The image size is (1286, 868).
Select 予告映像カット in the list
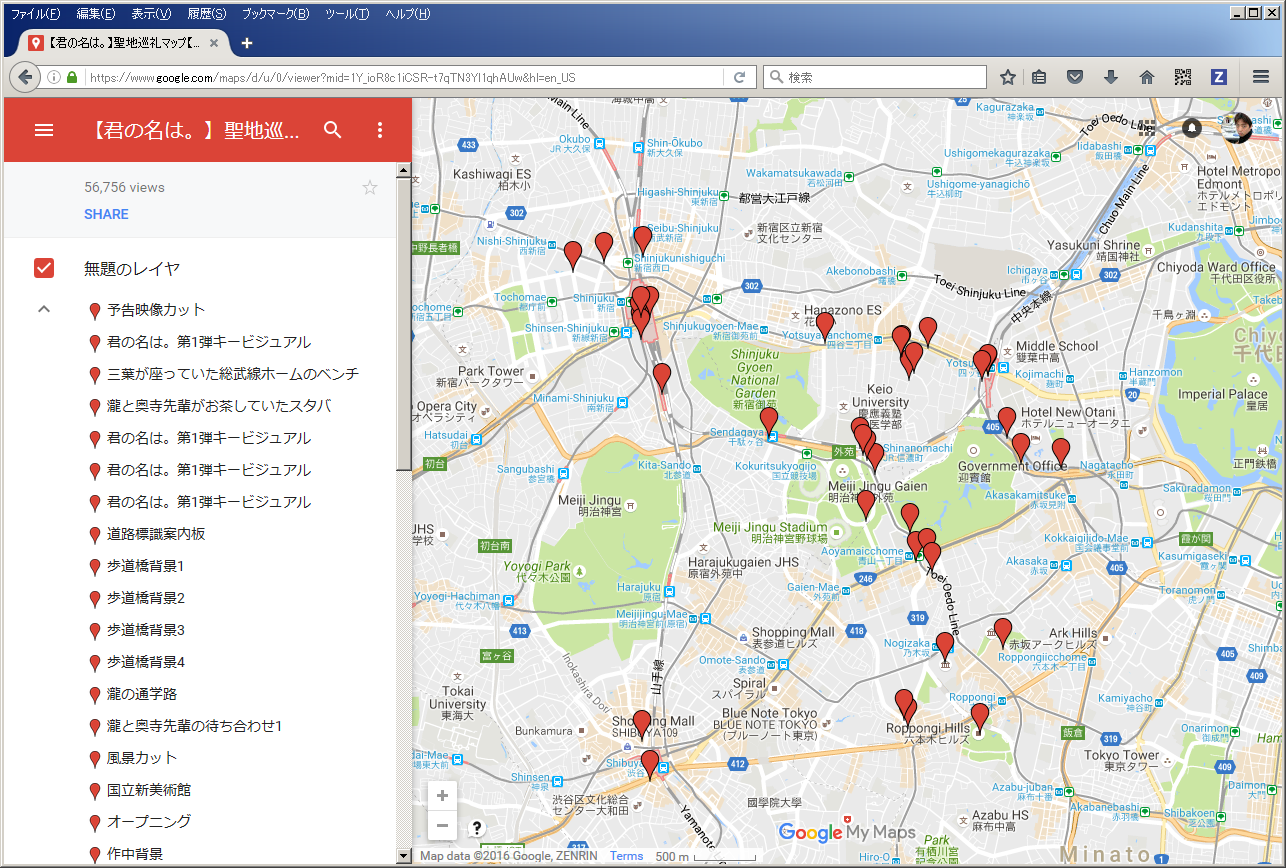click(x=156, y=310)
